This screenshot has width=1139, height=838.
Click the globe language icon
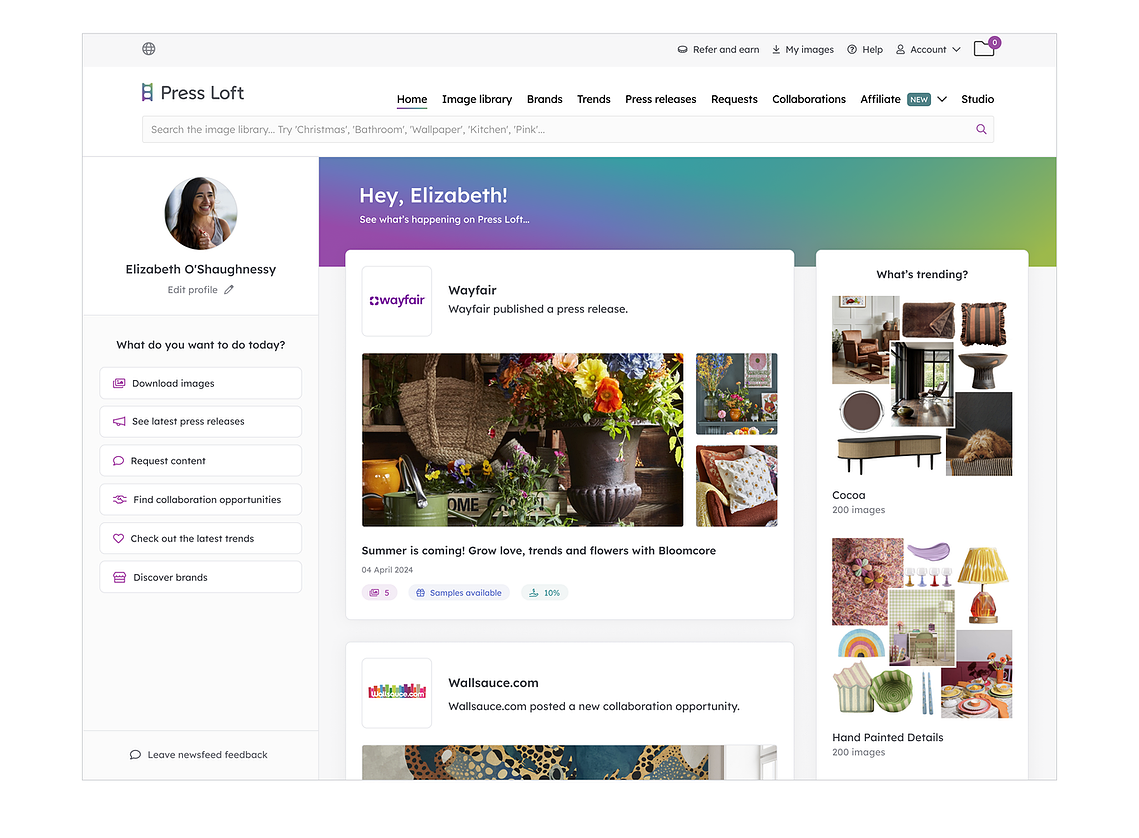[148, 49]
